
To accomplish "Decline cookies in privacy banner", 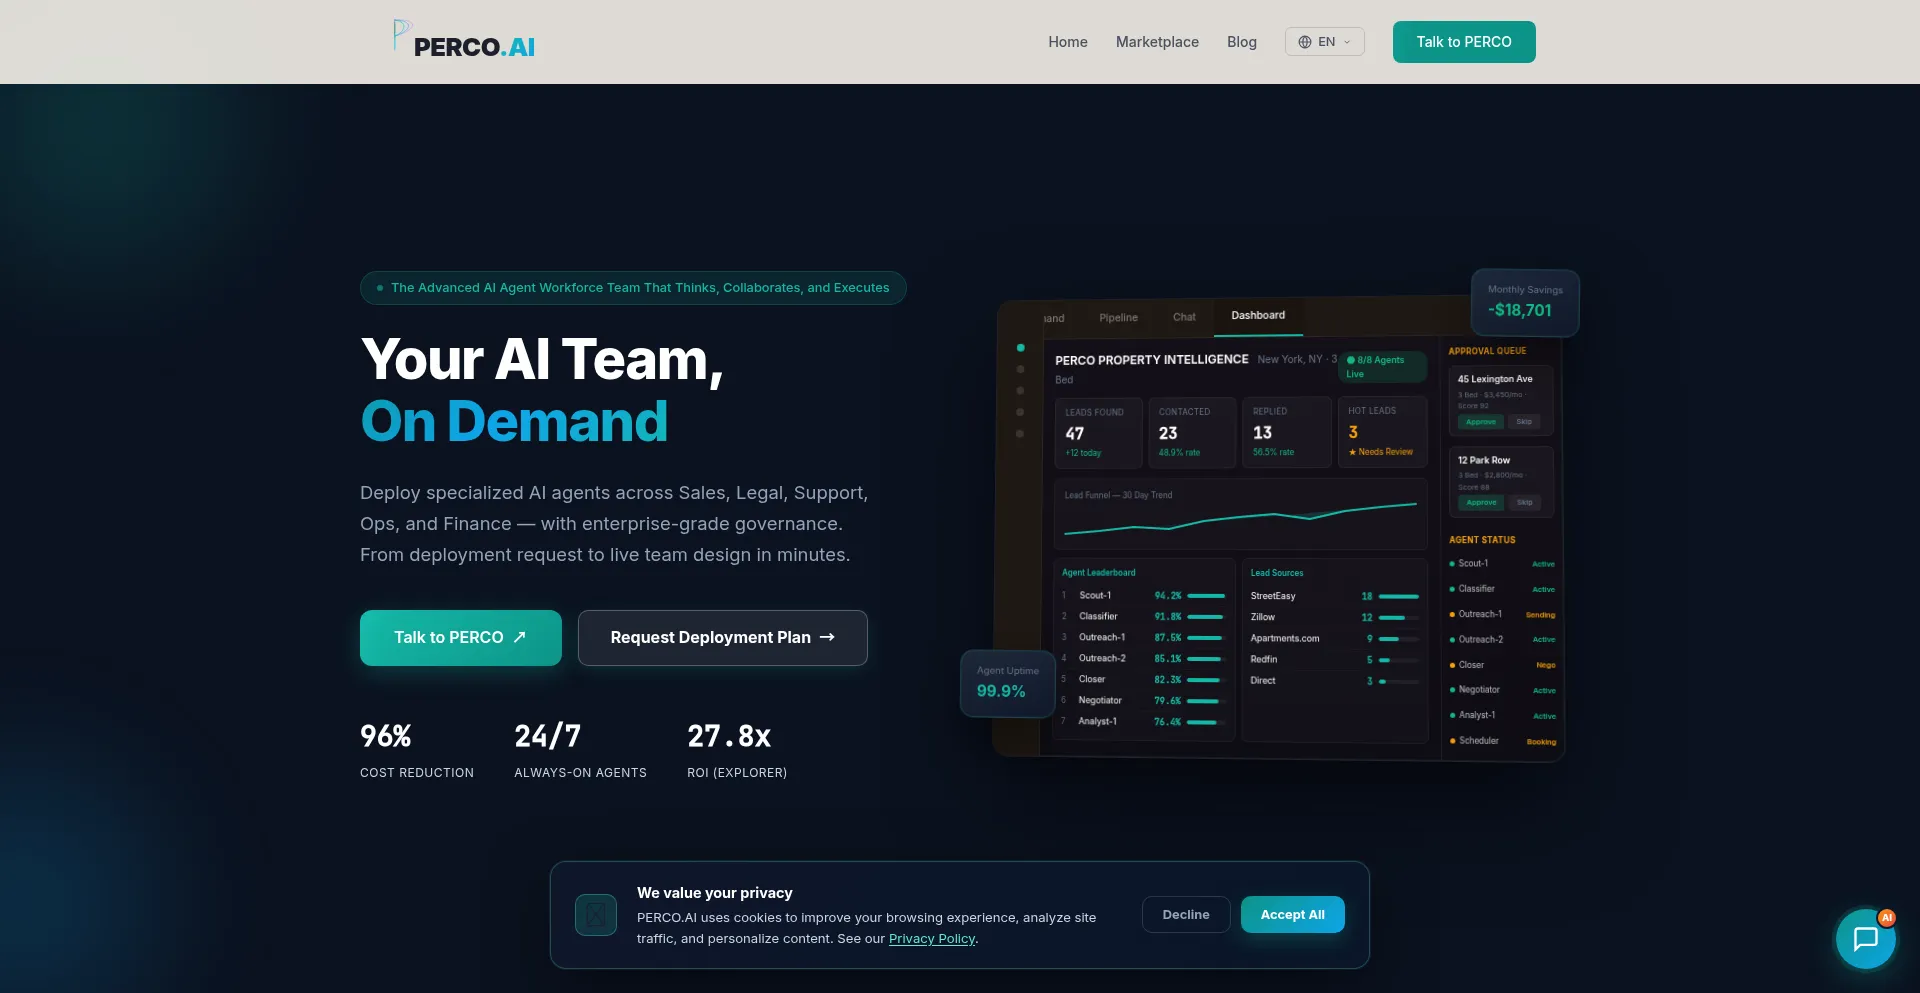I will [1186, 915].
